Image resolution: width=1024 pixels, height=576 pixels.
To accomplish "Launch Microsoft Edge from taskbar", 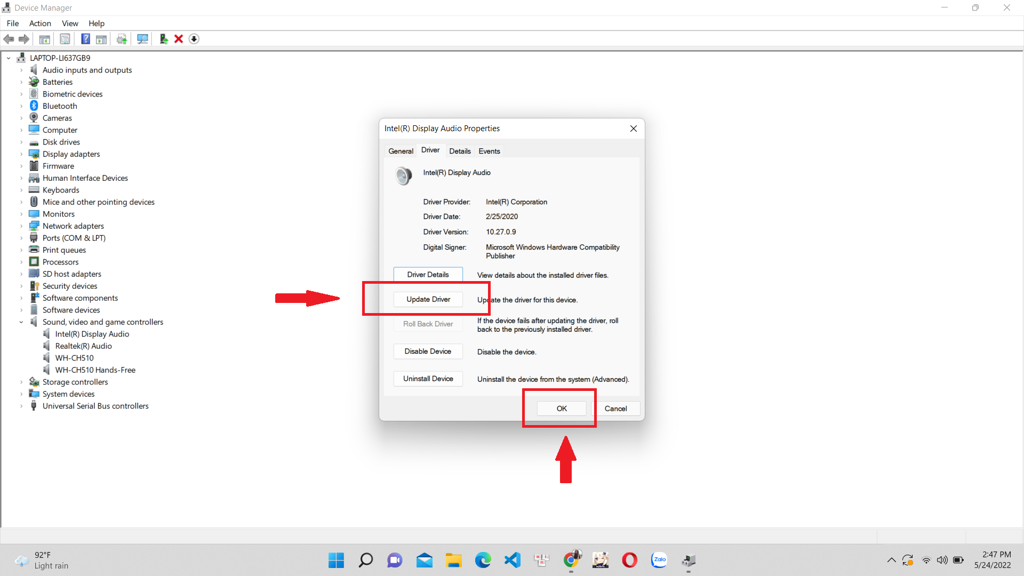I will click(483, 560).
